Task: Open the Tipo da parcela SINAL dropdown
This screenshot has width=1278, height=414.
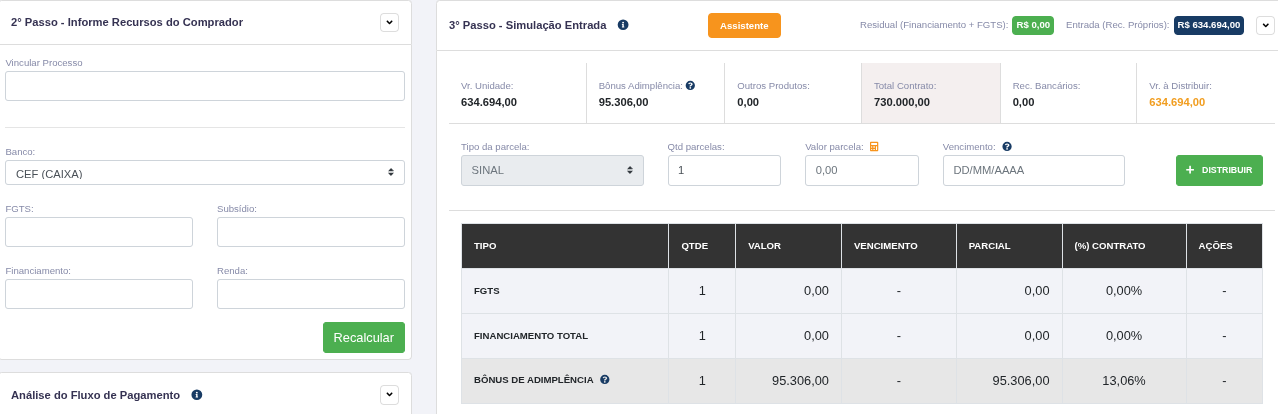Action: click(x=552, y=170)
